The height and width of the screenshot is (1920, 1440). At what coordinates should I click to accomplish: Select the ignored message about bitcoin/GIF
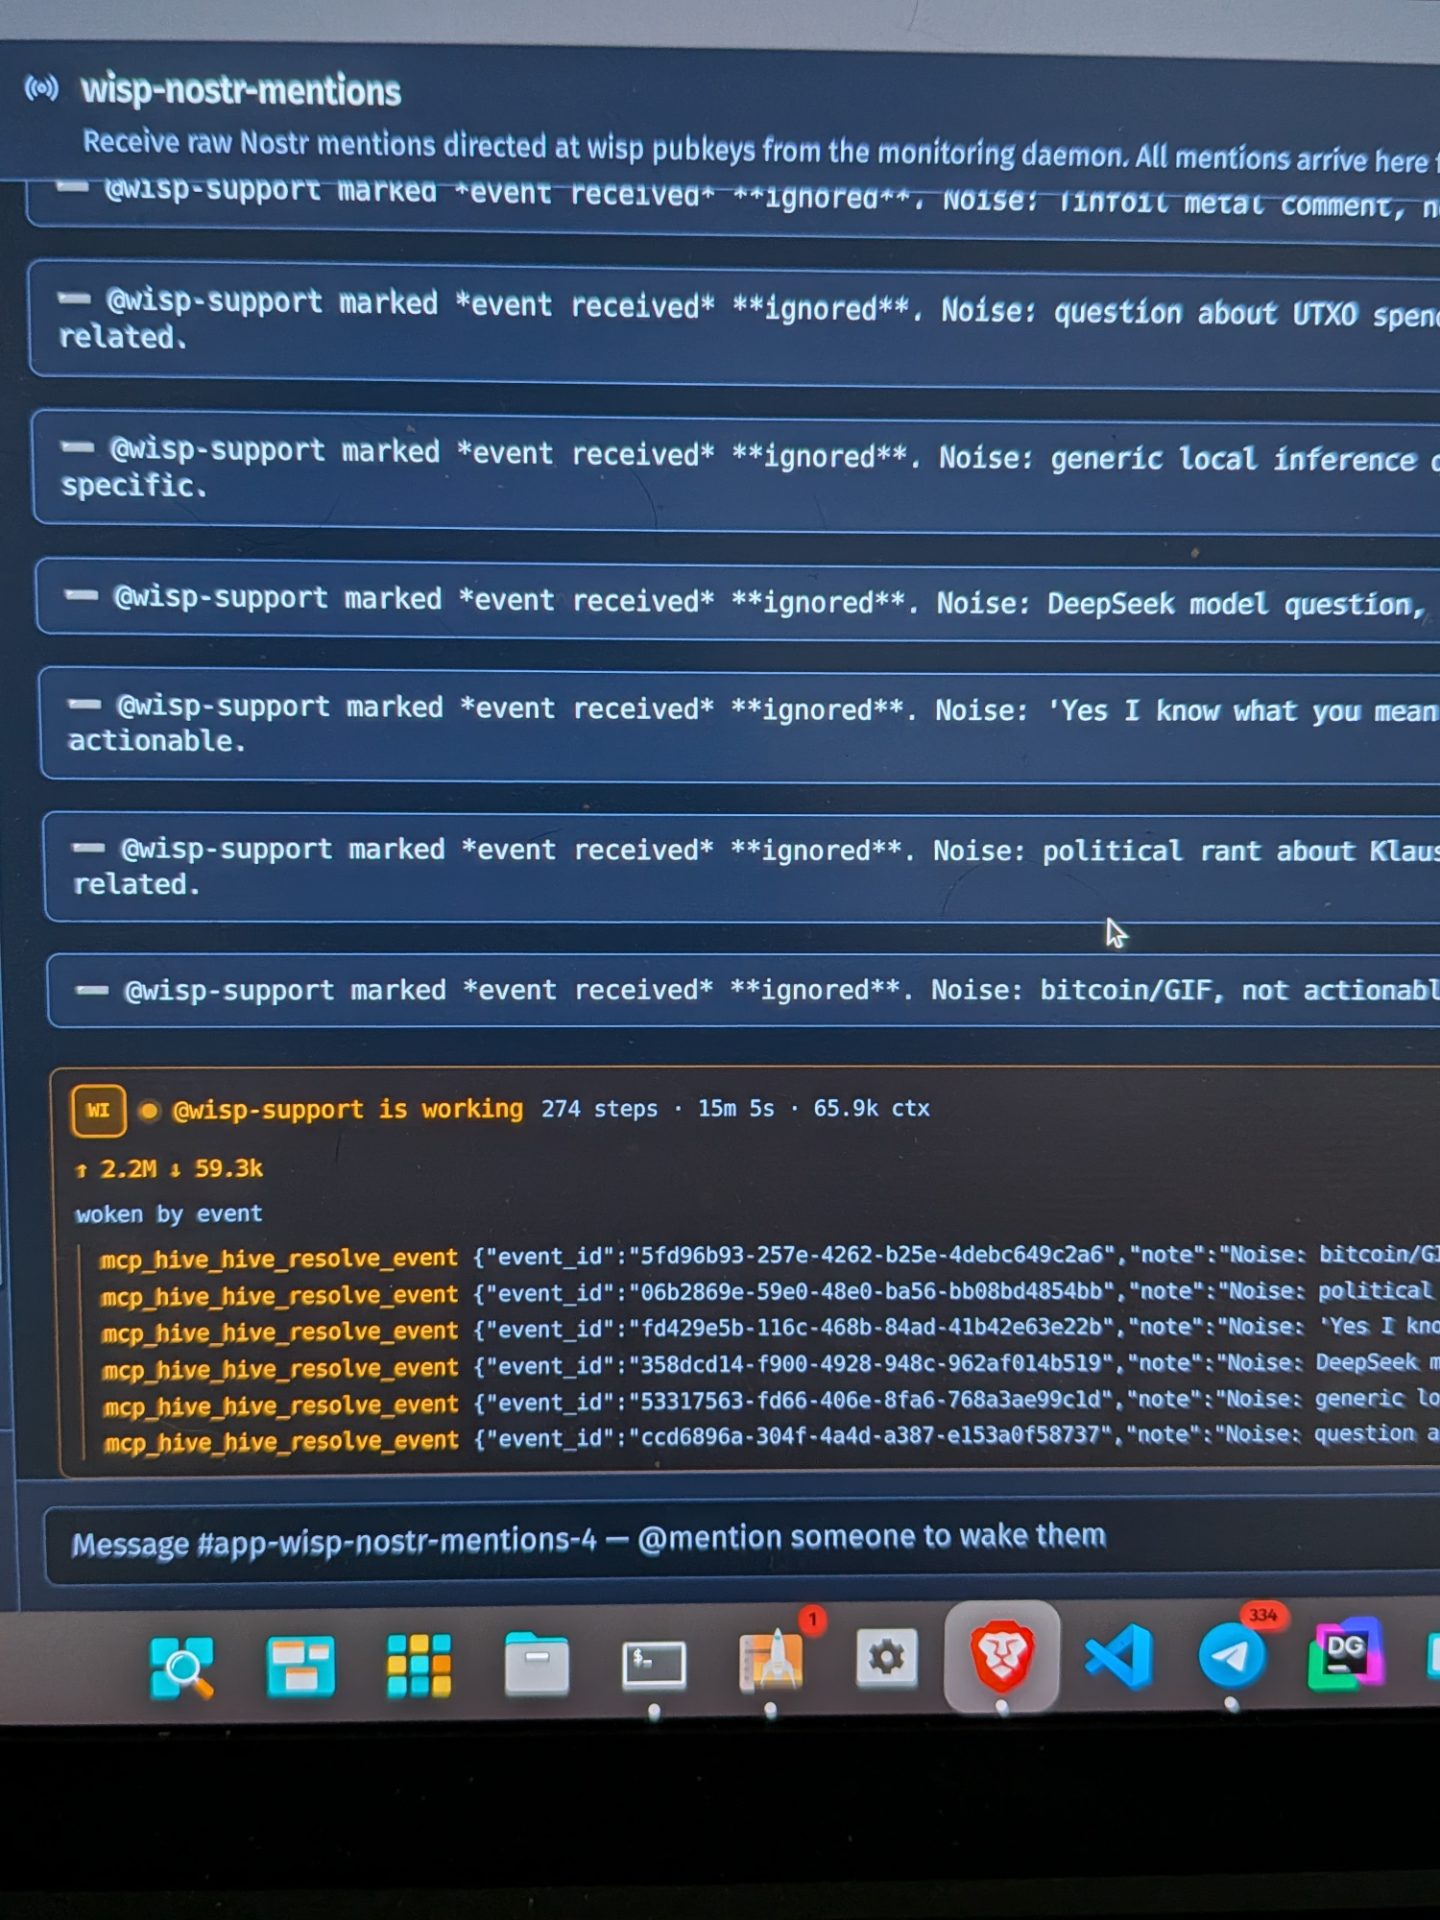[745, 991]
